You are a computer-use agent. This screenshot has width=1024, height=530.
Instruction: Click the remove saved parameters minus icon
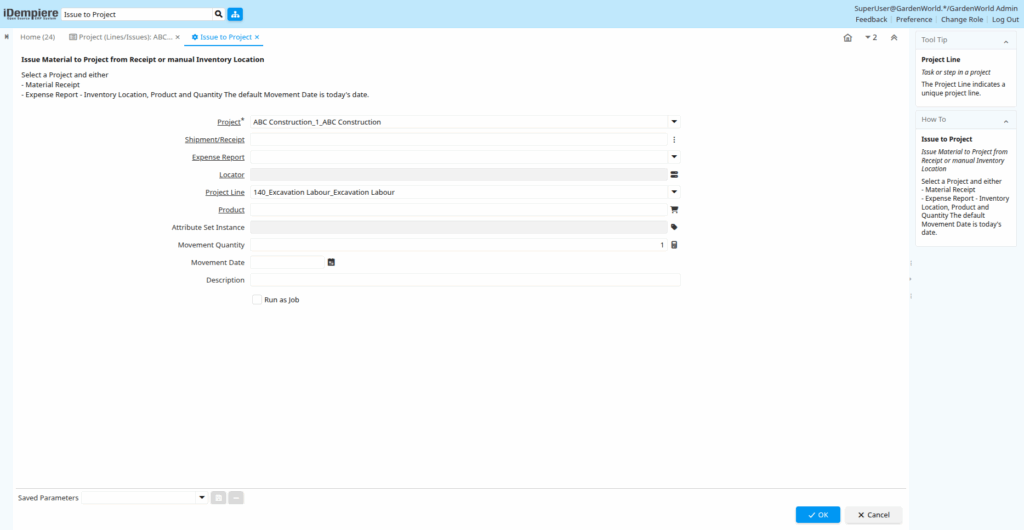click(236, 498)
